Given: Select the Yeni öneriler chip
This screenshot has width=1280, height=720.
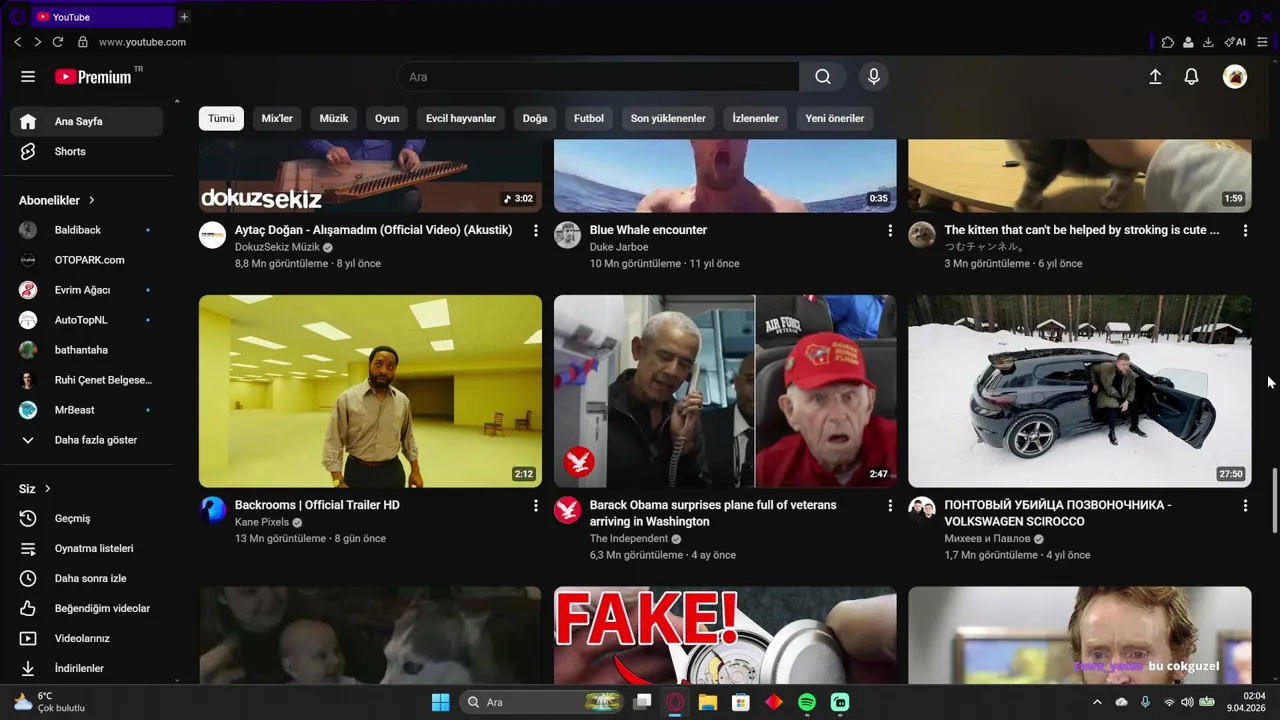Looking at the screenshot, I should click(835, 118).
